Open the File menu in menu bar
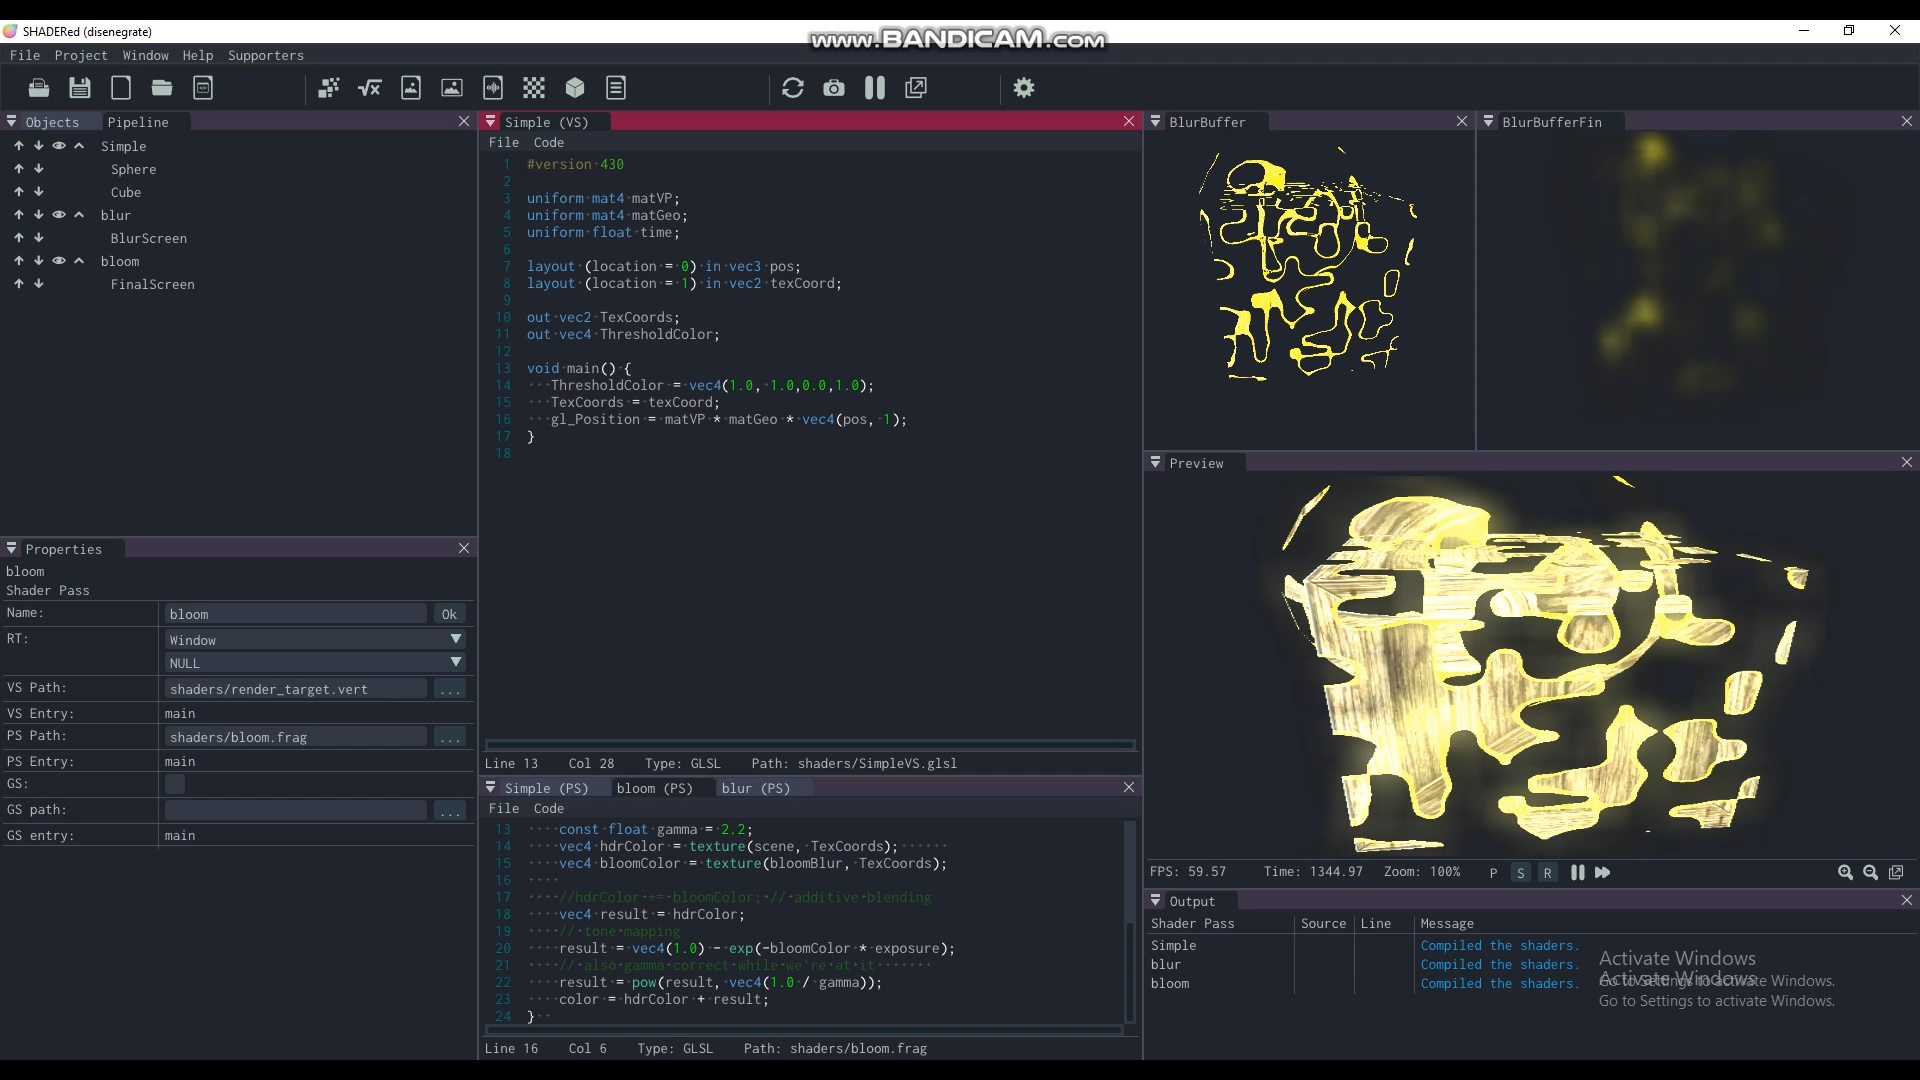Viewport: 1920px width, 1080px height. point(25,55)
